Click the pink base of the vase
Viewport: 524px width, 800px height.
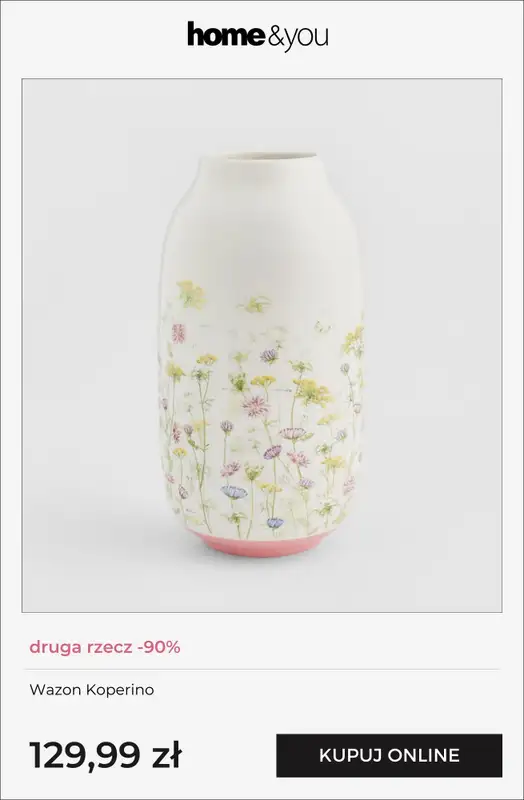[x=262, y=542]
